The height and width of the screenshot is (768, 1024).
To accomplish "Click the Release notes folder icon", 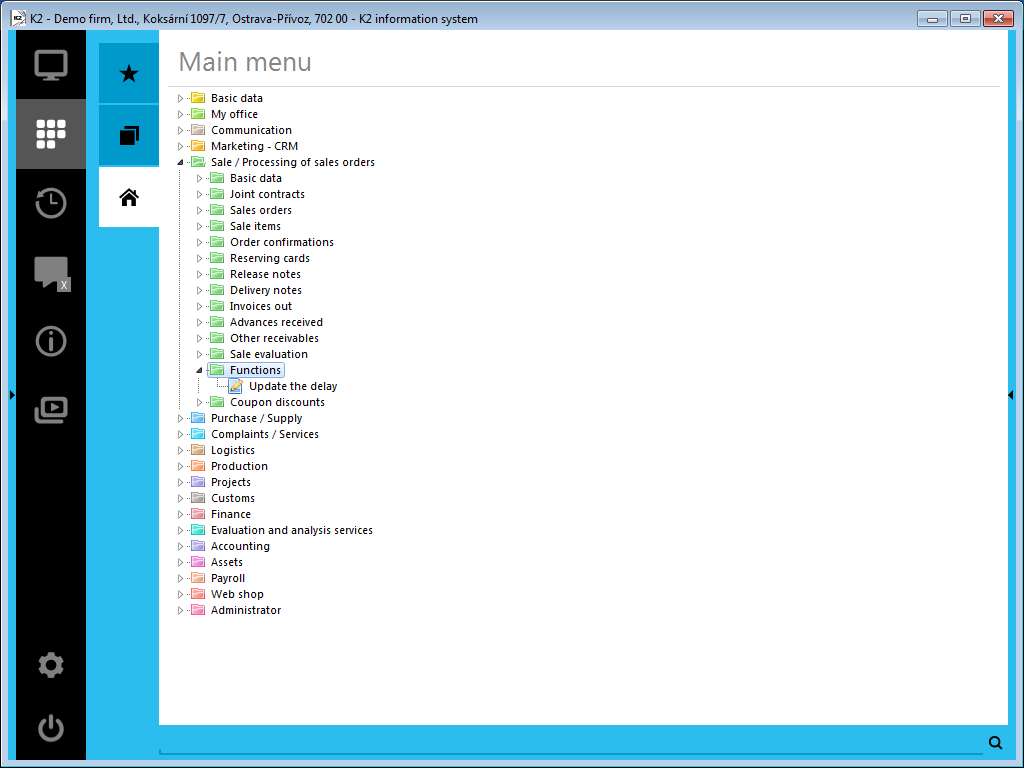I will coord(217,274).
